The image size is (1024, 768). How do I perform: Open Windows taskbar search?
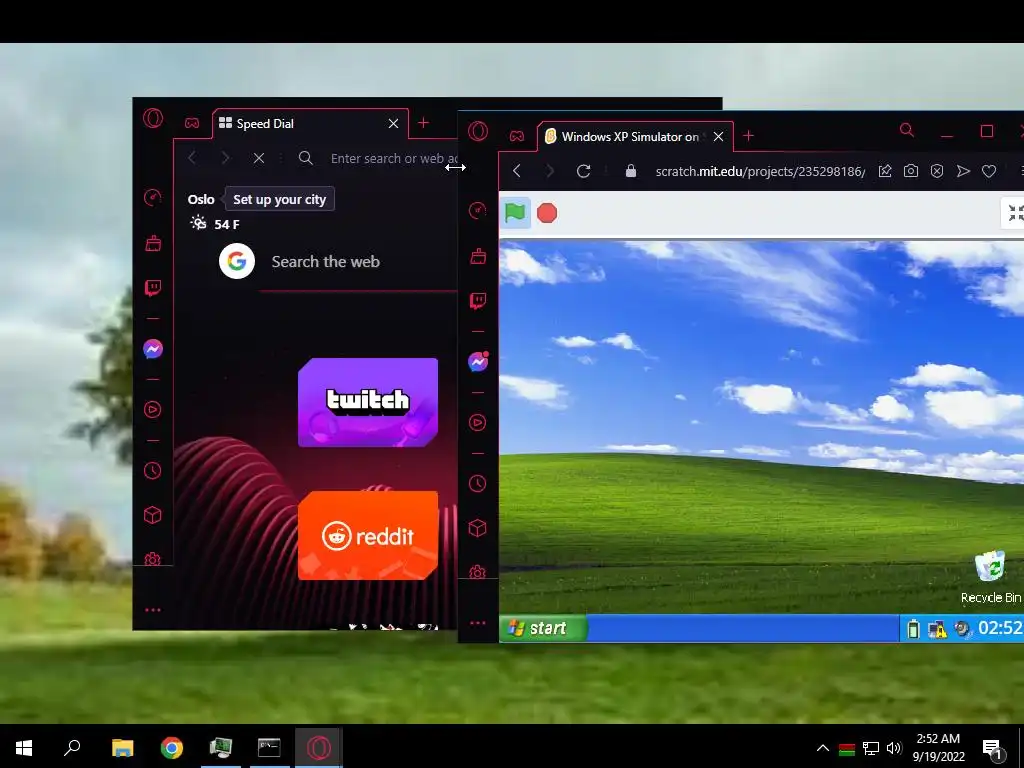pyautogui.click(x=72, y=747)
